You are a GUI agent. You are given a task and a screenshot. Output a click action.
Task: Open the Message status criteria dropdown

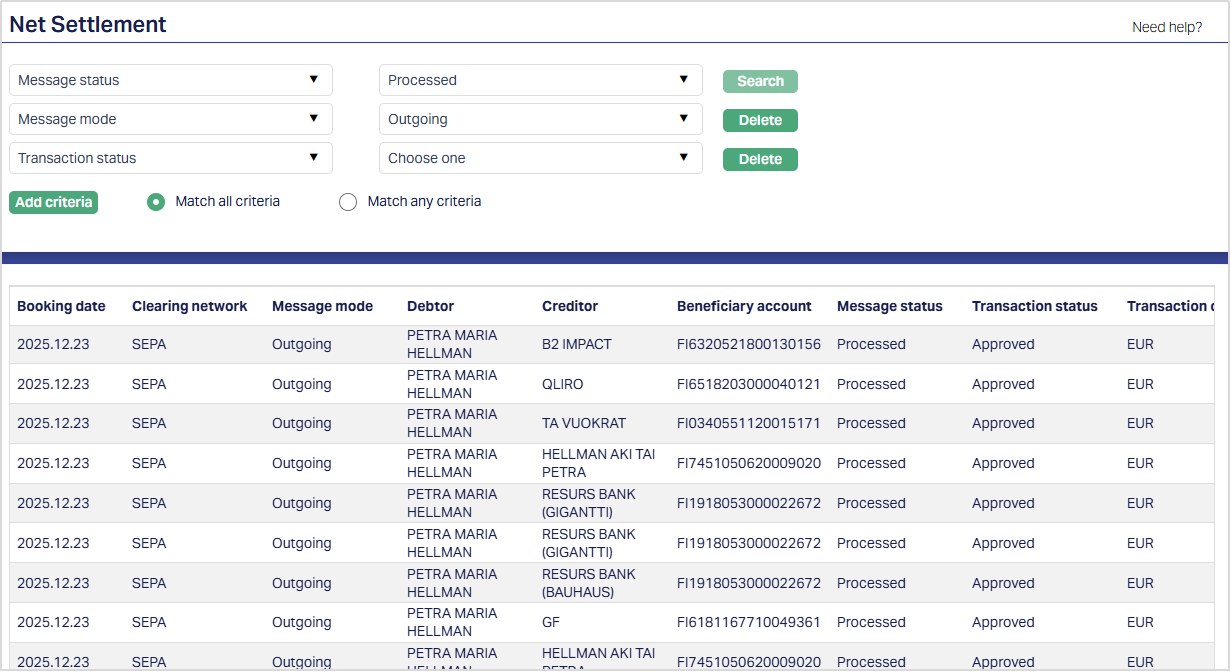click(x=171, y=80)
